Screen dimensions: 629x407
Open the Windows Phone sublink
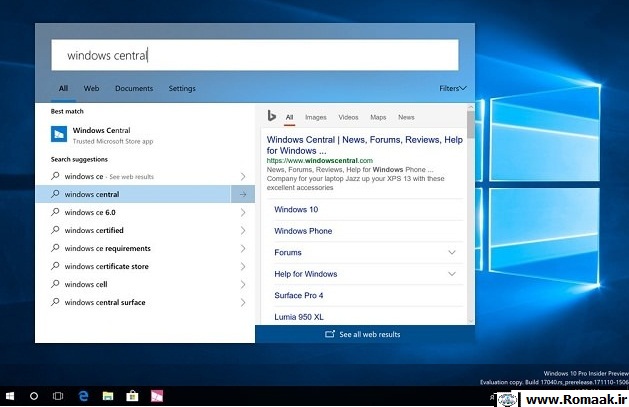pyautogui.click(x=303, y=231)
